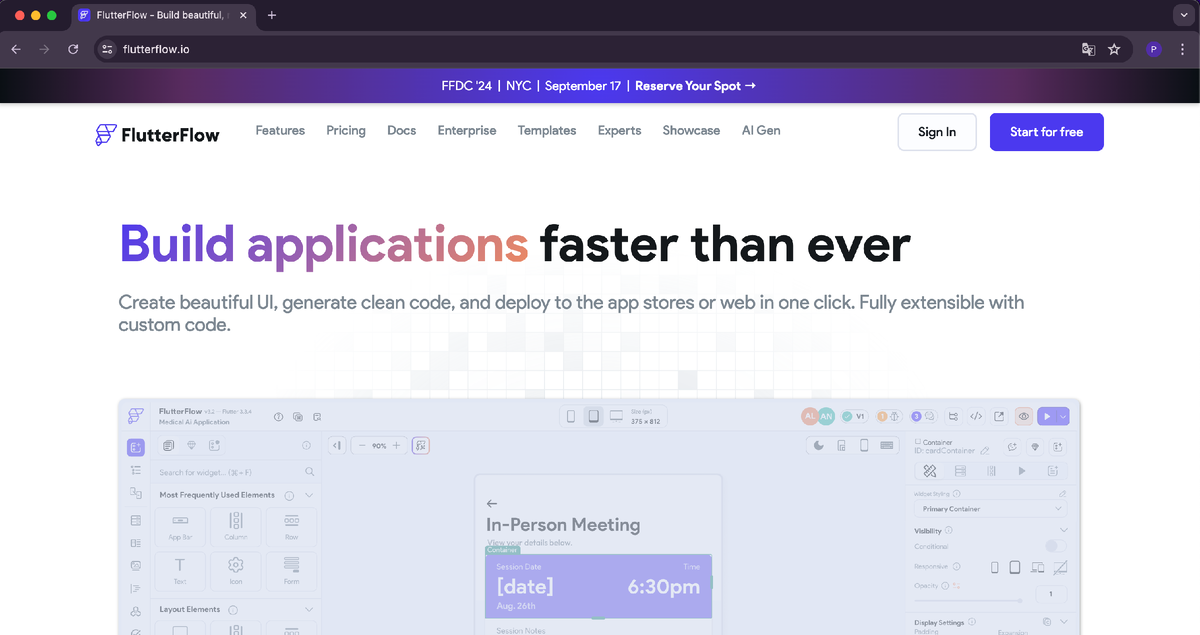Viewport: 1200px width, 635px height.
Task: Click the Start for free button
Action: tap(1047, 132)
